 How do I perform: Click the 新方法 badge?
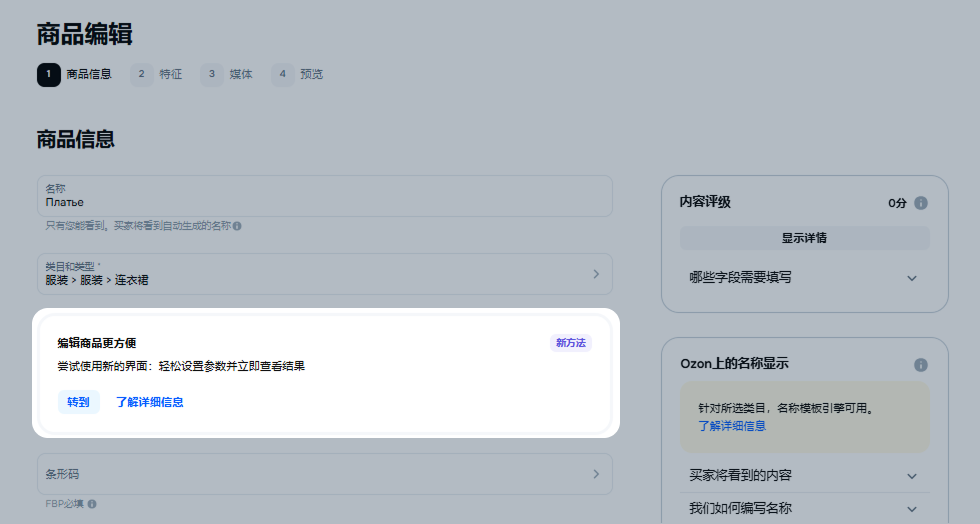pyautogui.click(x=571, y=343)
